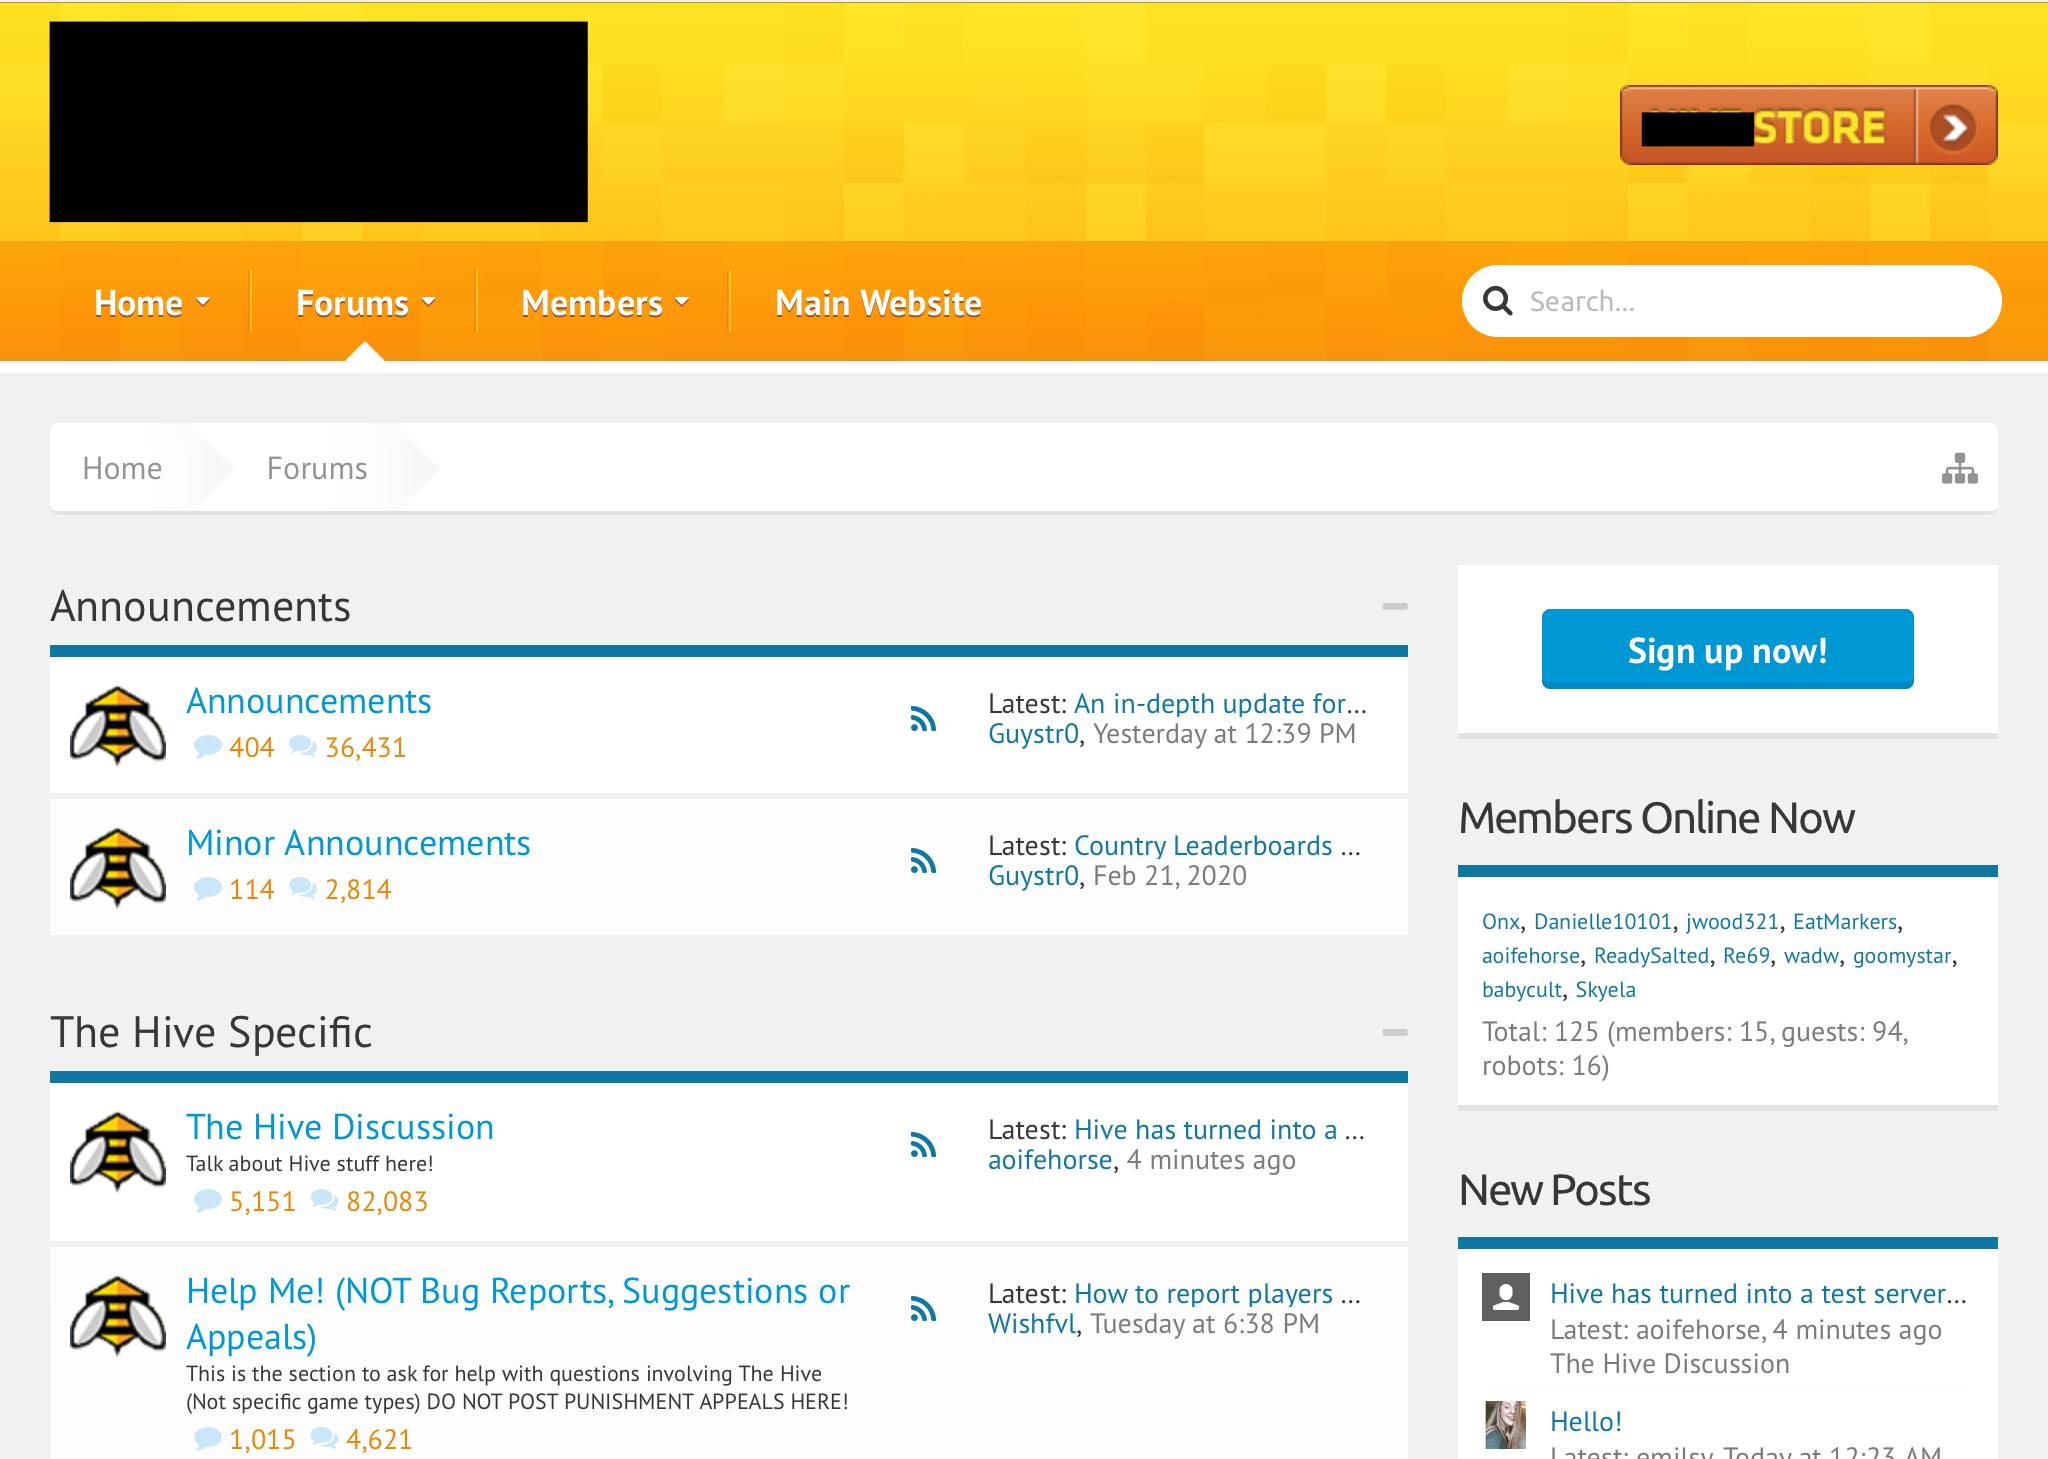Open the Hello! post avatar thumbnail
Viewport: 2048px width, 1459px height.
pyautogui.click(x=1505, y=1424)
